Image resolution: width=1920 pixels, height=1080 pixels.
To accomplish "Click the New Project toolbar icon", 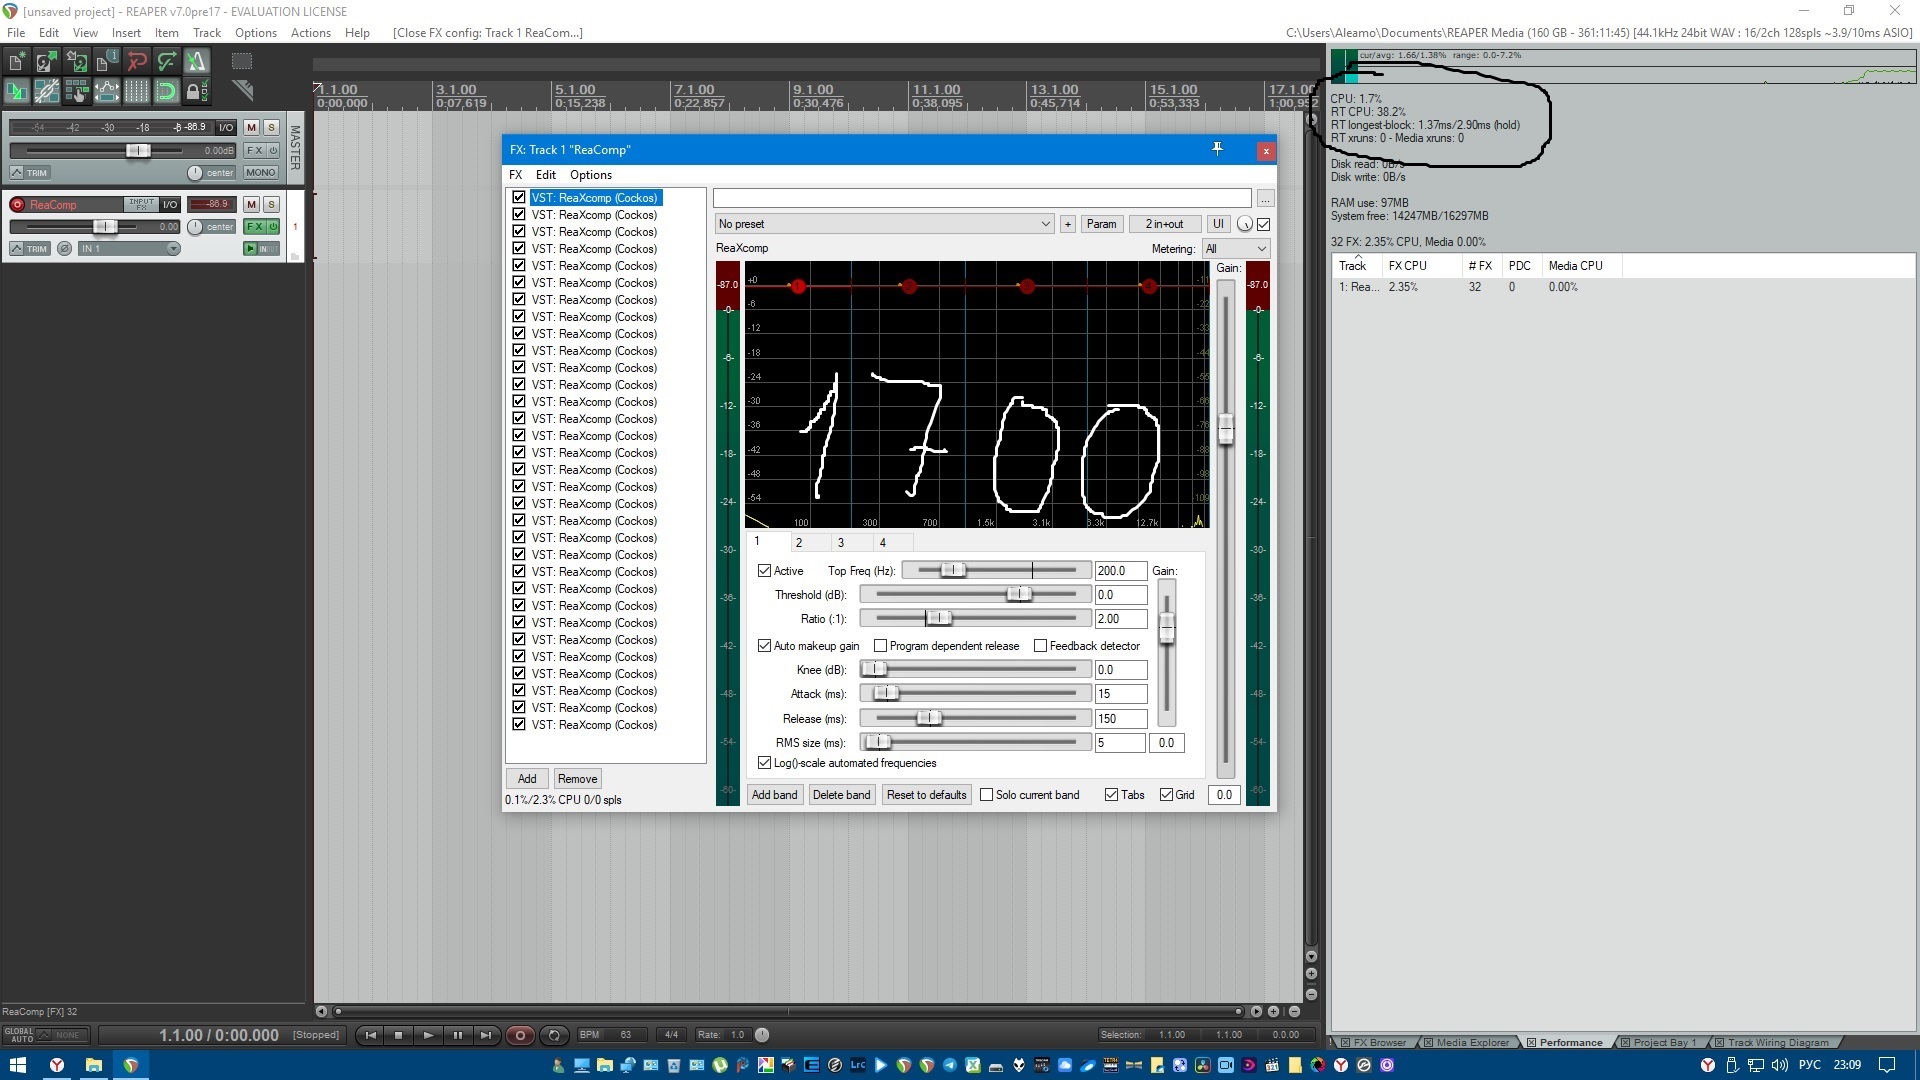I will (x=17, y=62).
